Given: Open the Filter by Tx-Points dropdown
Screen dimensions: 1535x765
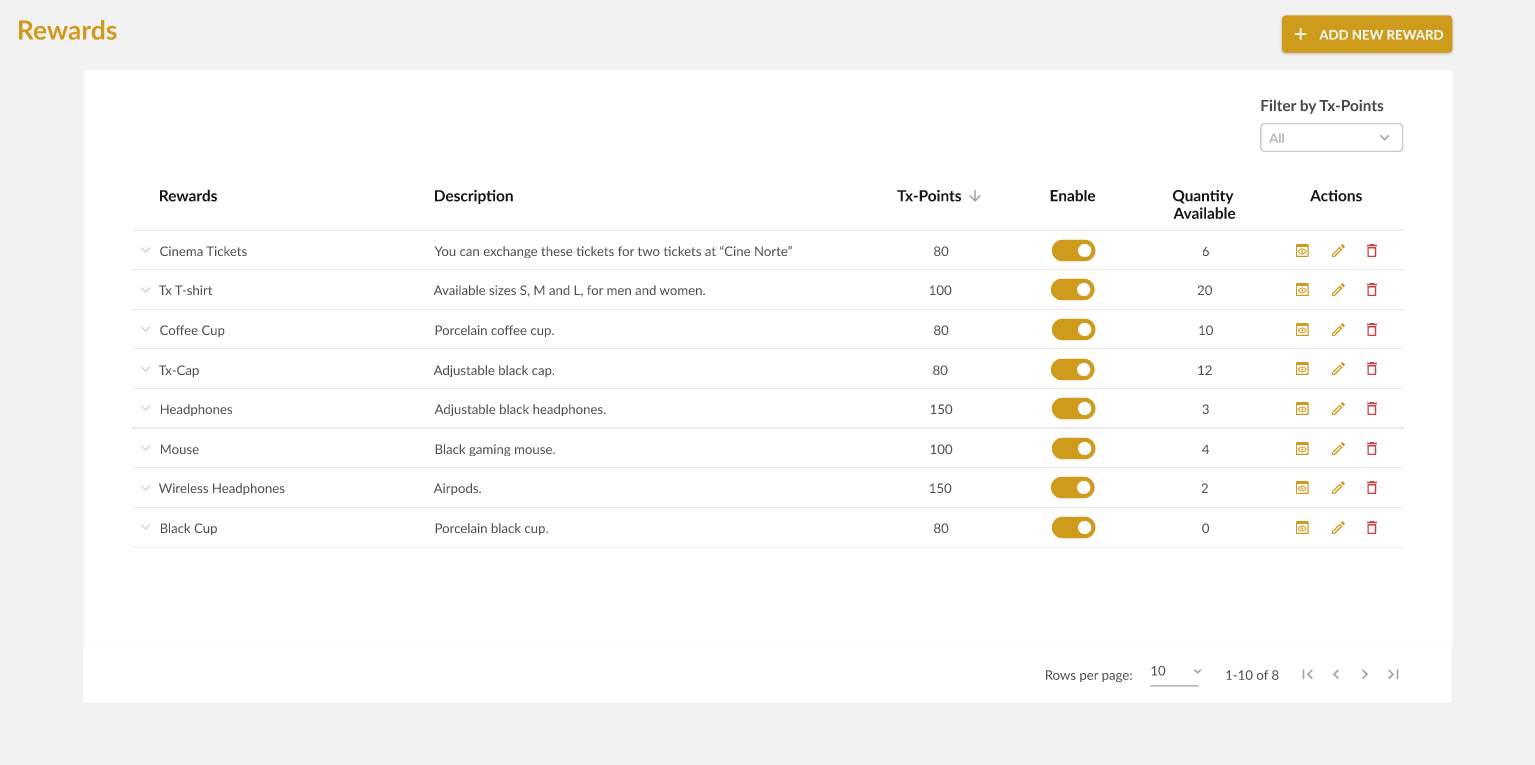Looking at the screenshot, I should pos(1331,138).
